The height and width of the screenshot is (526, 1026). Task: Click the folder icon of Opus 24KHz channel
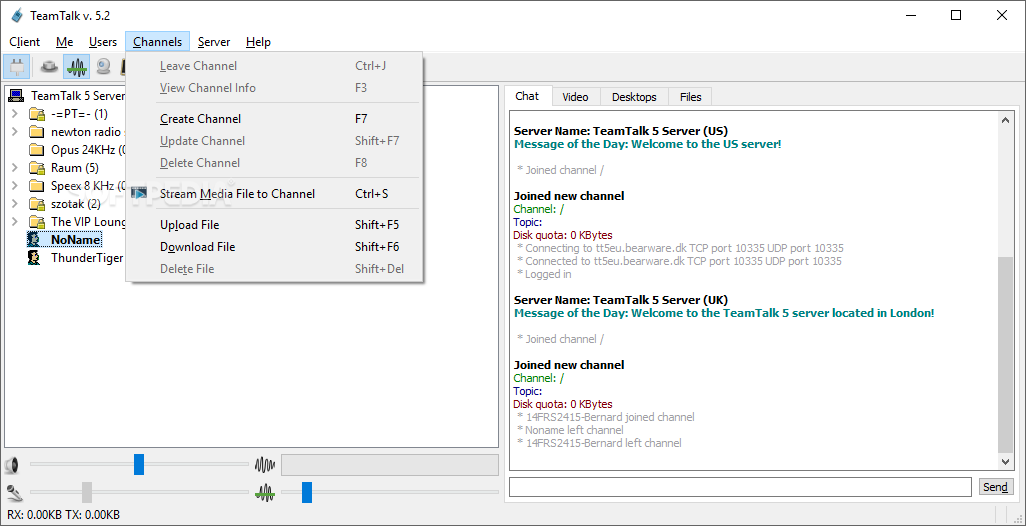pyautogui.click(x=37, y=150)
